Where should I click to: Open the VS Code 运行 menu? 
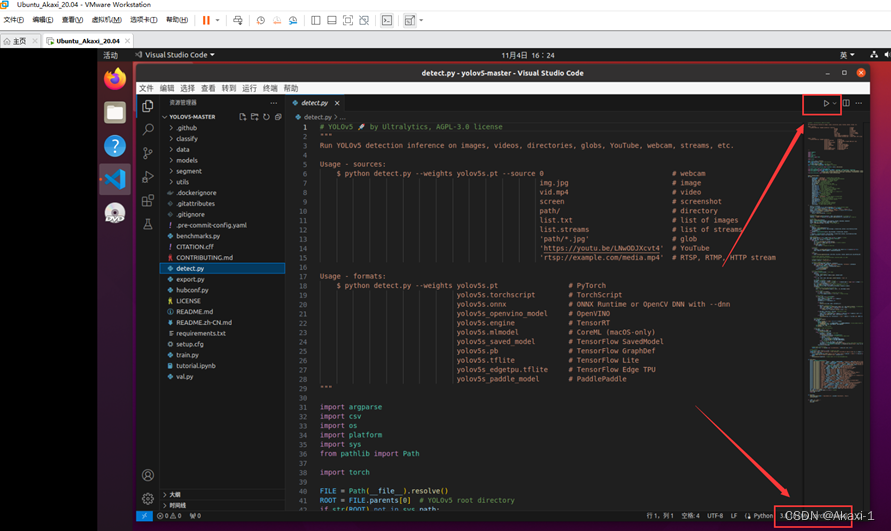[249, 88]
